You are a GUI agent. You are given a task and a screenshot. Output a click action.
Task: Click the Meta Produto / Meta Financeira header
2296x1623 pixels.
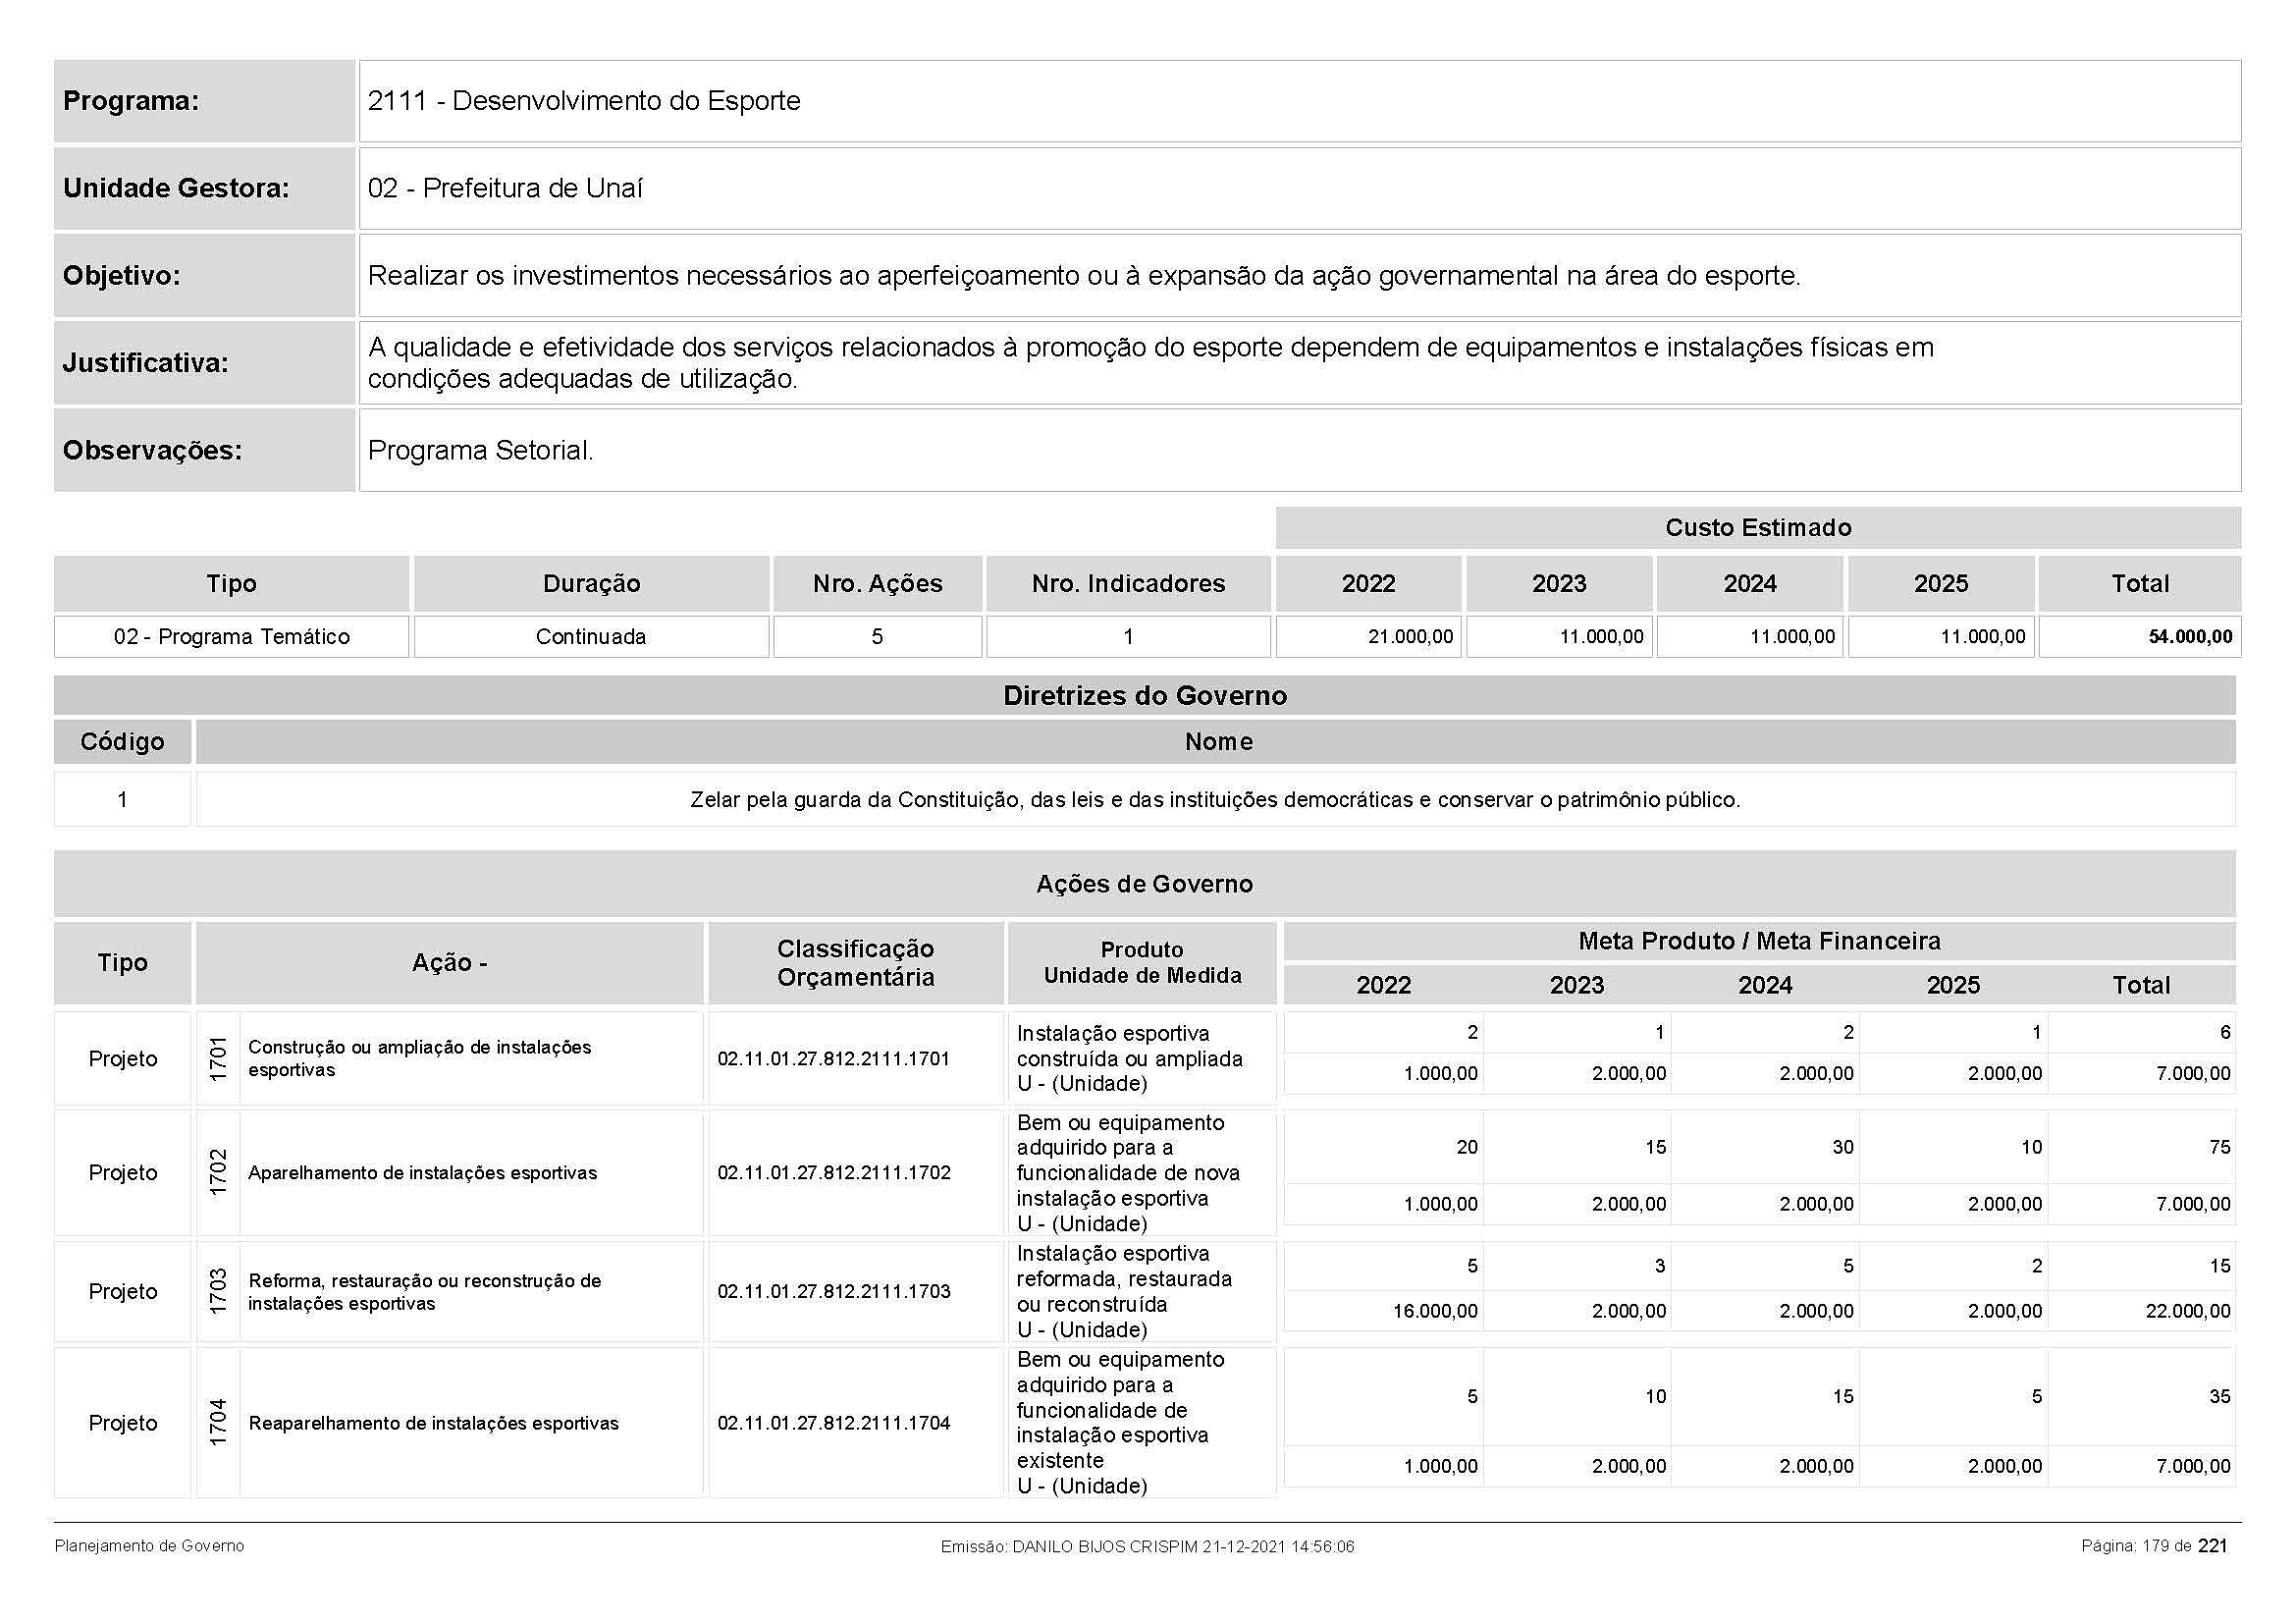click(1758, 941)
